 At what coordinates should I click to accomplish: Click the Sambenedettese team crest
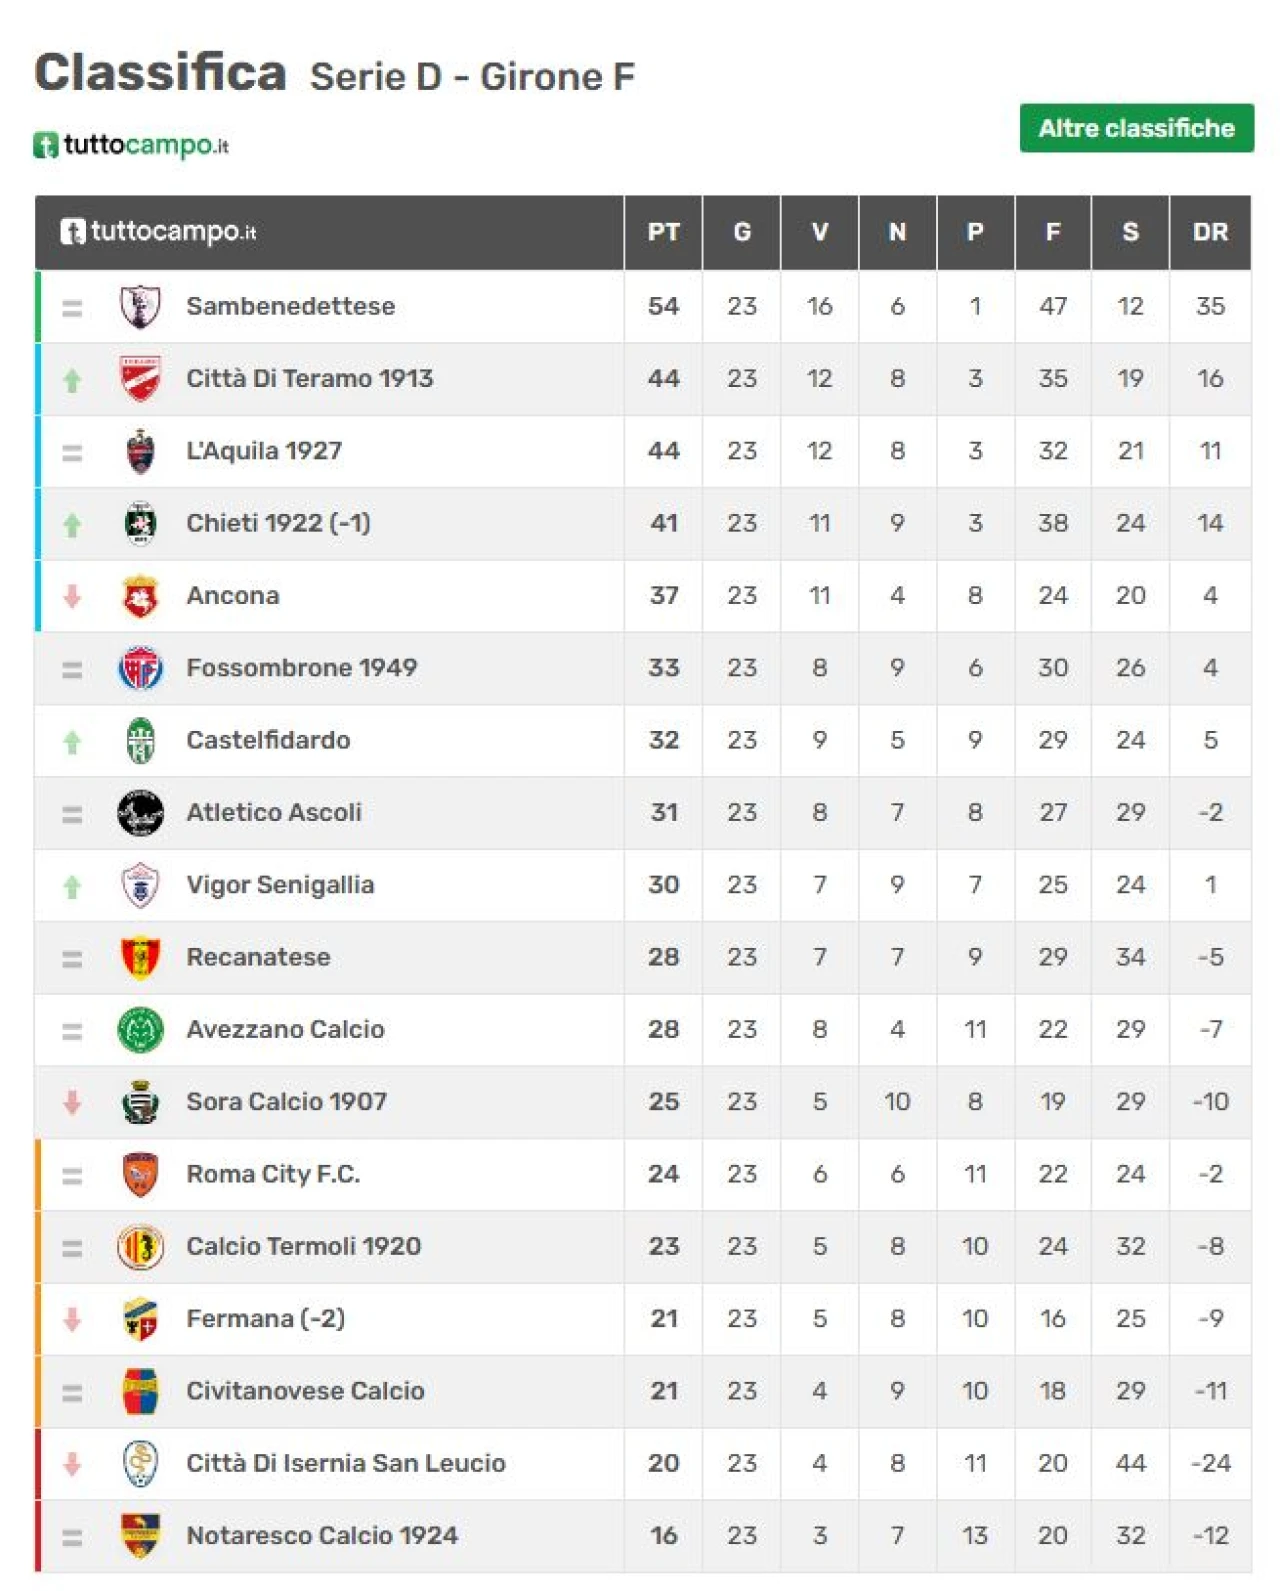pos(140,307)
